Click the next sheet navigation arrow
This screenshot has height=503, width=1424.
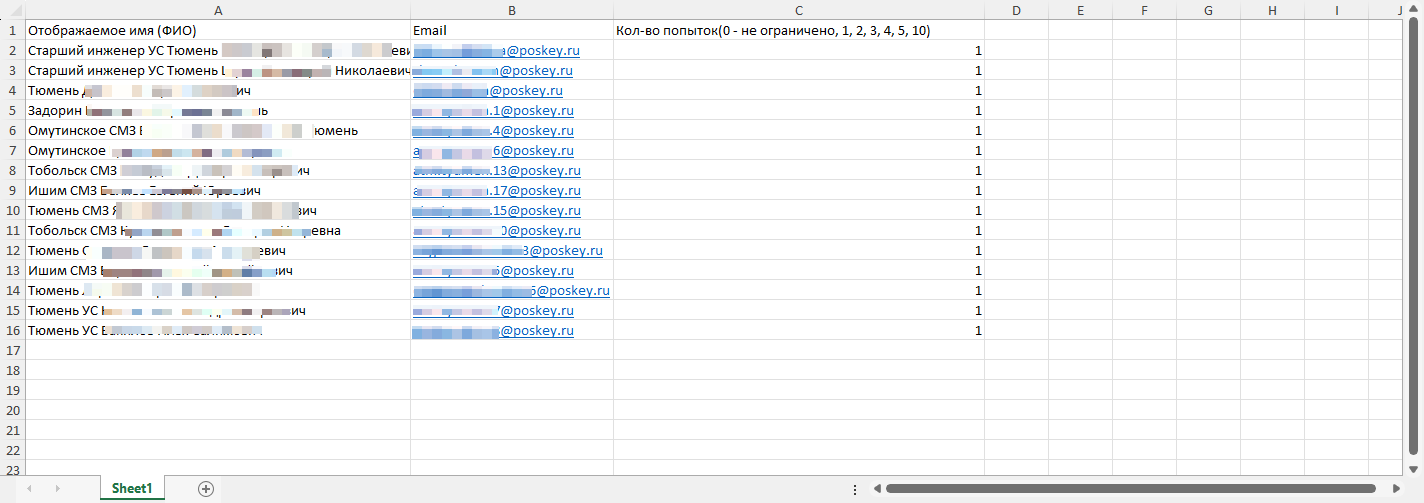[57, 489]
